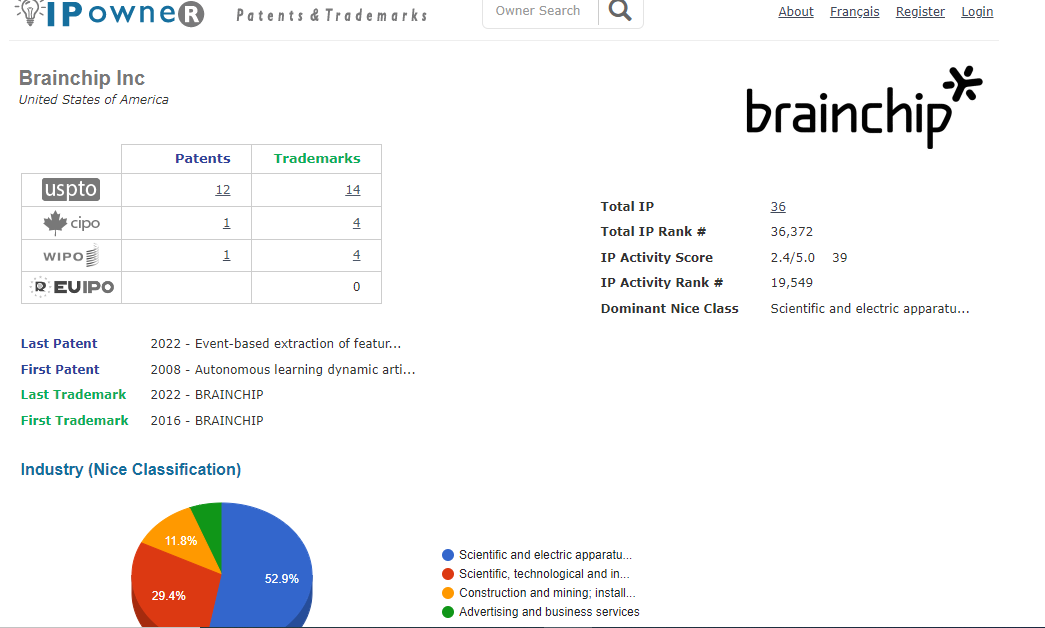
Task: Focus the Owner Search input field
Action: tap(540, 11)
